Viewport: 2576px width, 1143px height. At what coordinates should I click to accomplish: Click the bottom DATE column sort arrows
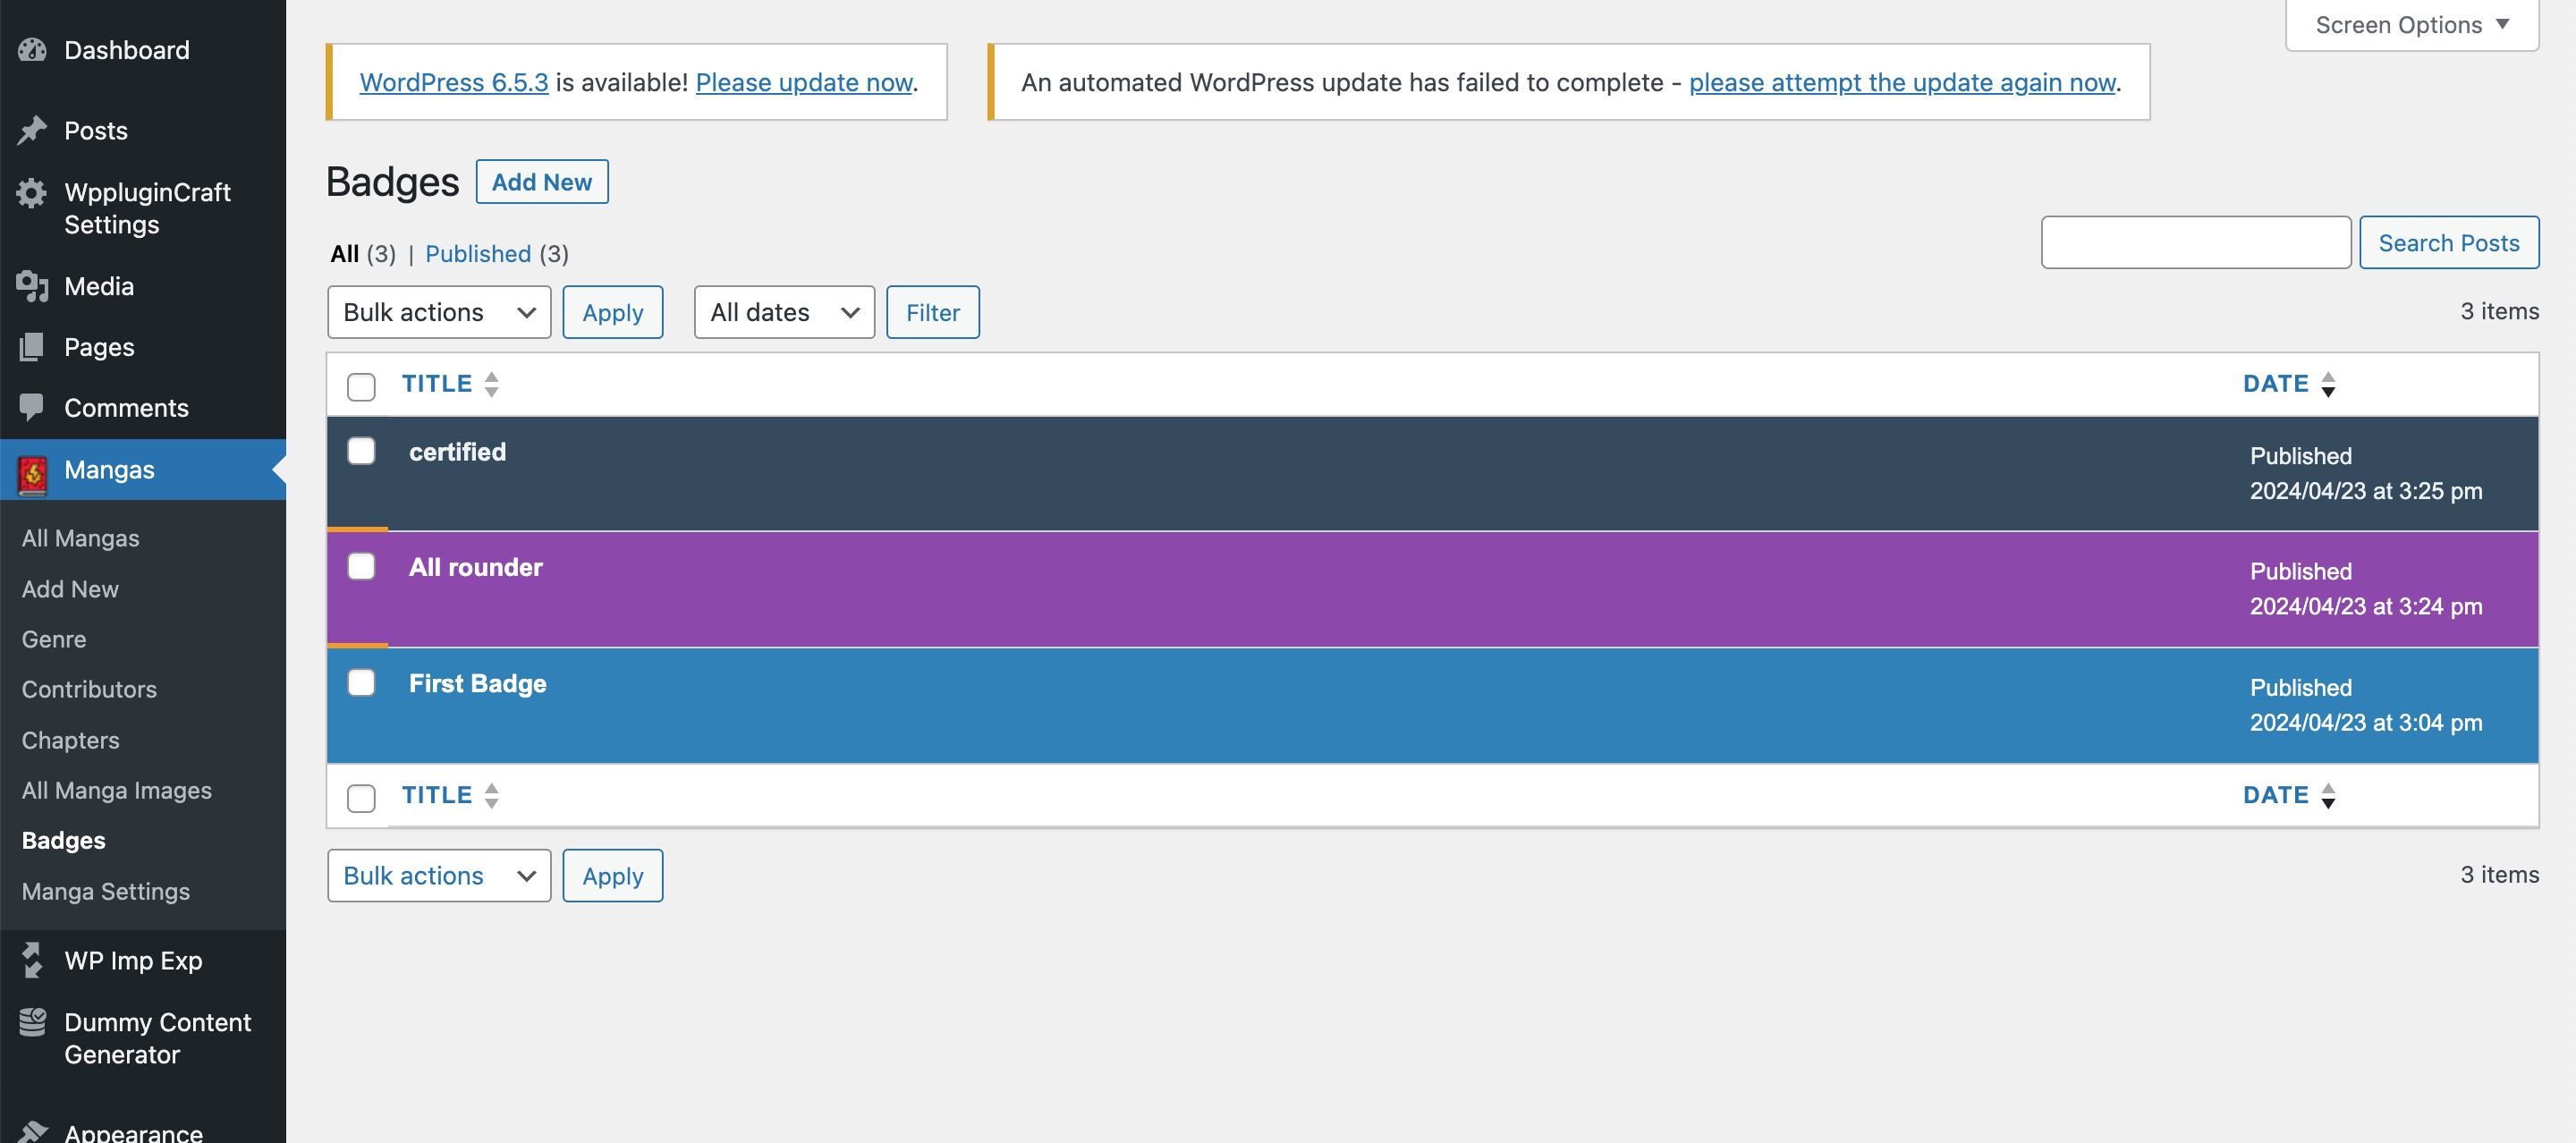2328,795
